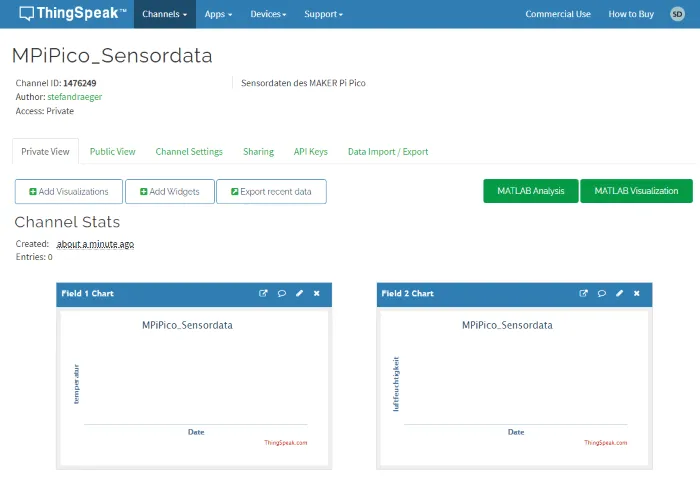Open the Devices dropdown menu
This screenshot has height=481, width=700.
pyautogui.click(x=268, y=14)
